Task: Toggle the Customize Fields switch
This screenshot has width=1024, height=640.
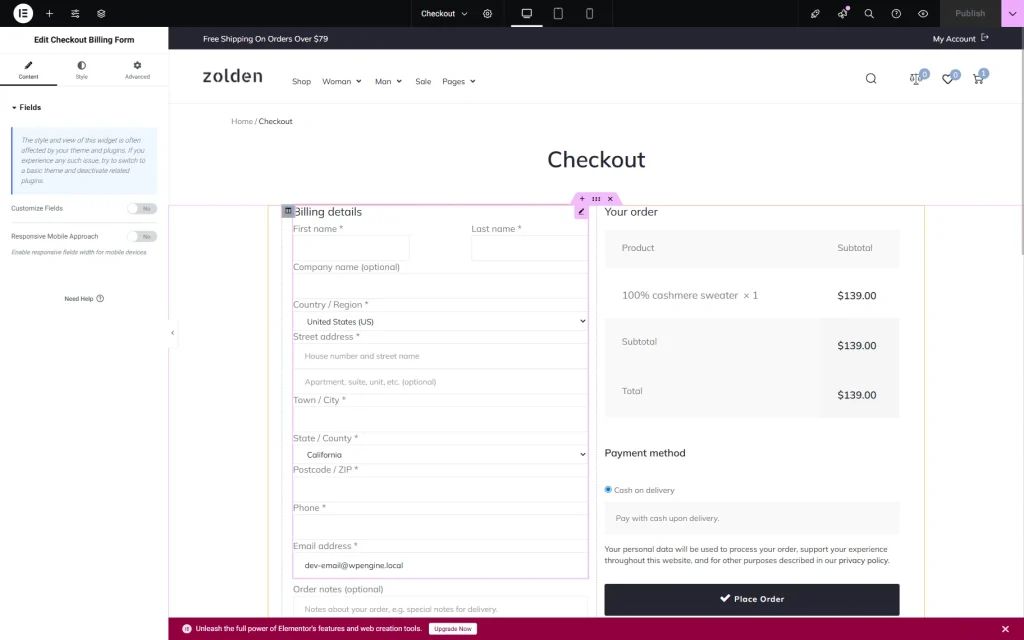Action: tap(142, 208)
